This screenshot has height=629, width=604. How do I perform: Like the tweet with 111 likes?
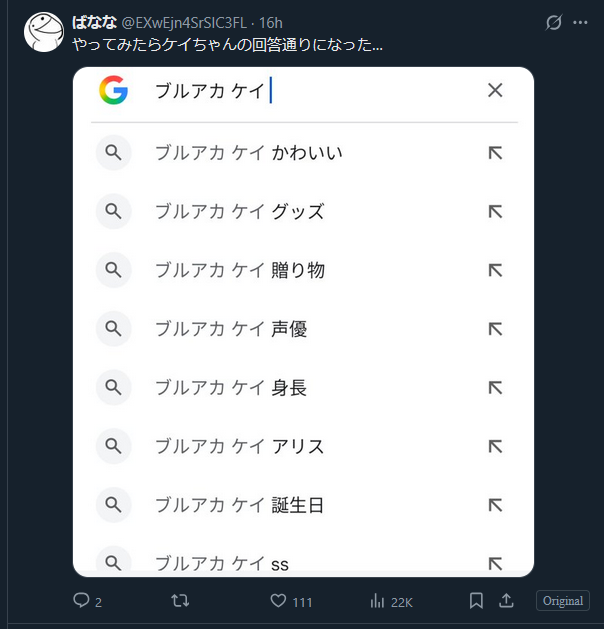point(291,601)
